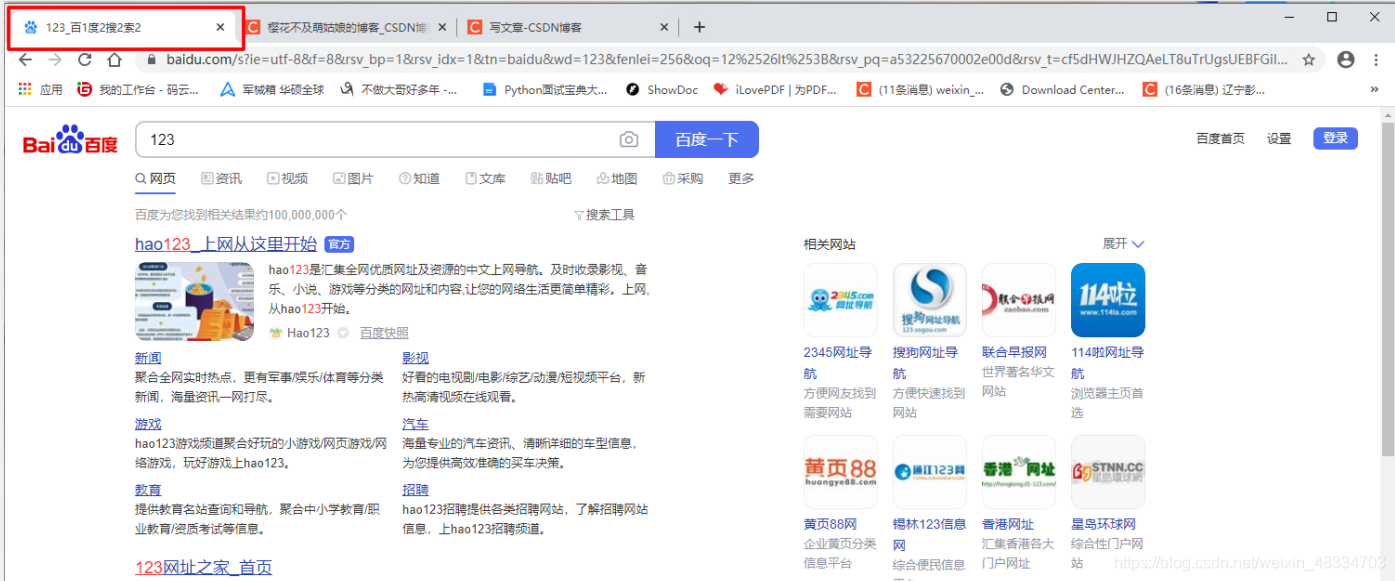Click the 百度一下 search button
The height and width of the screenshot is (581, 1395).
[707, 140]
